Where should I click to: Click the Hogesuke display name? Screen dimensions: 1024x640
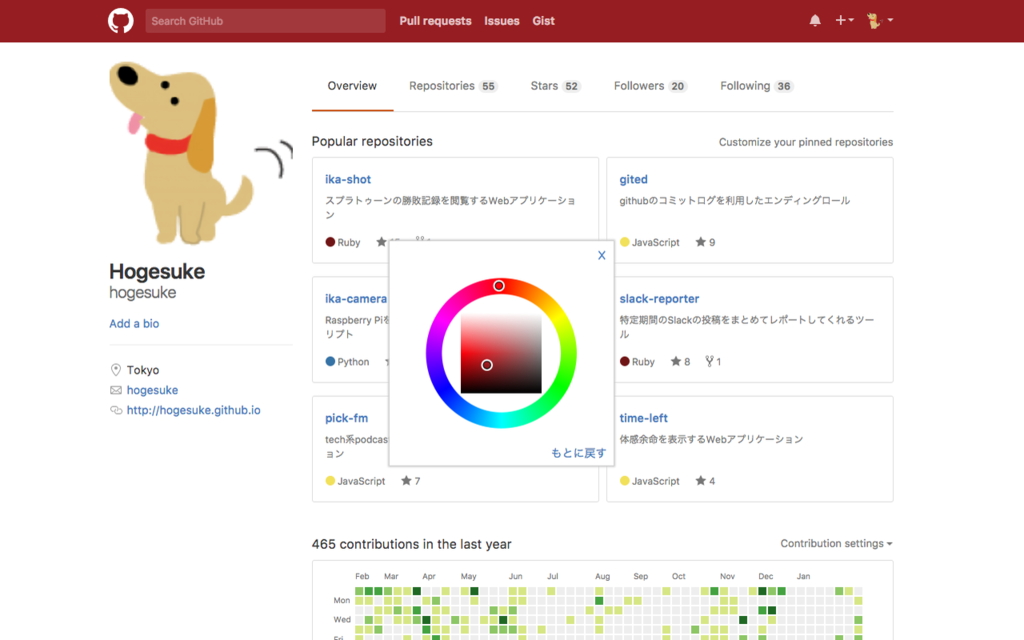point(157,272)
